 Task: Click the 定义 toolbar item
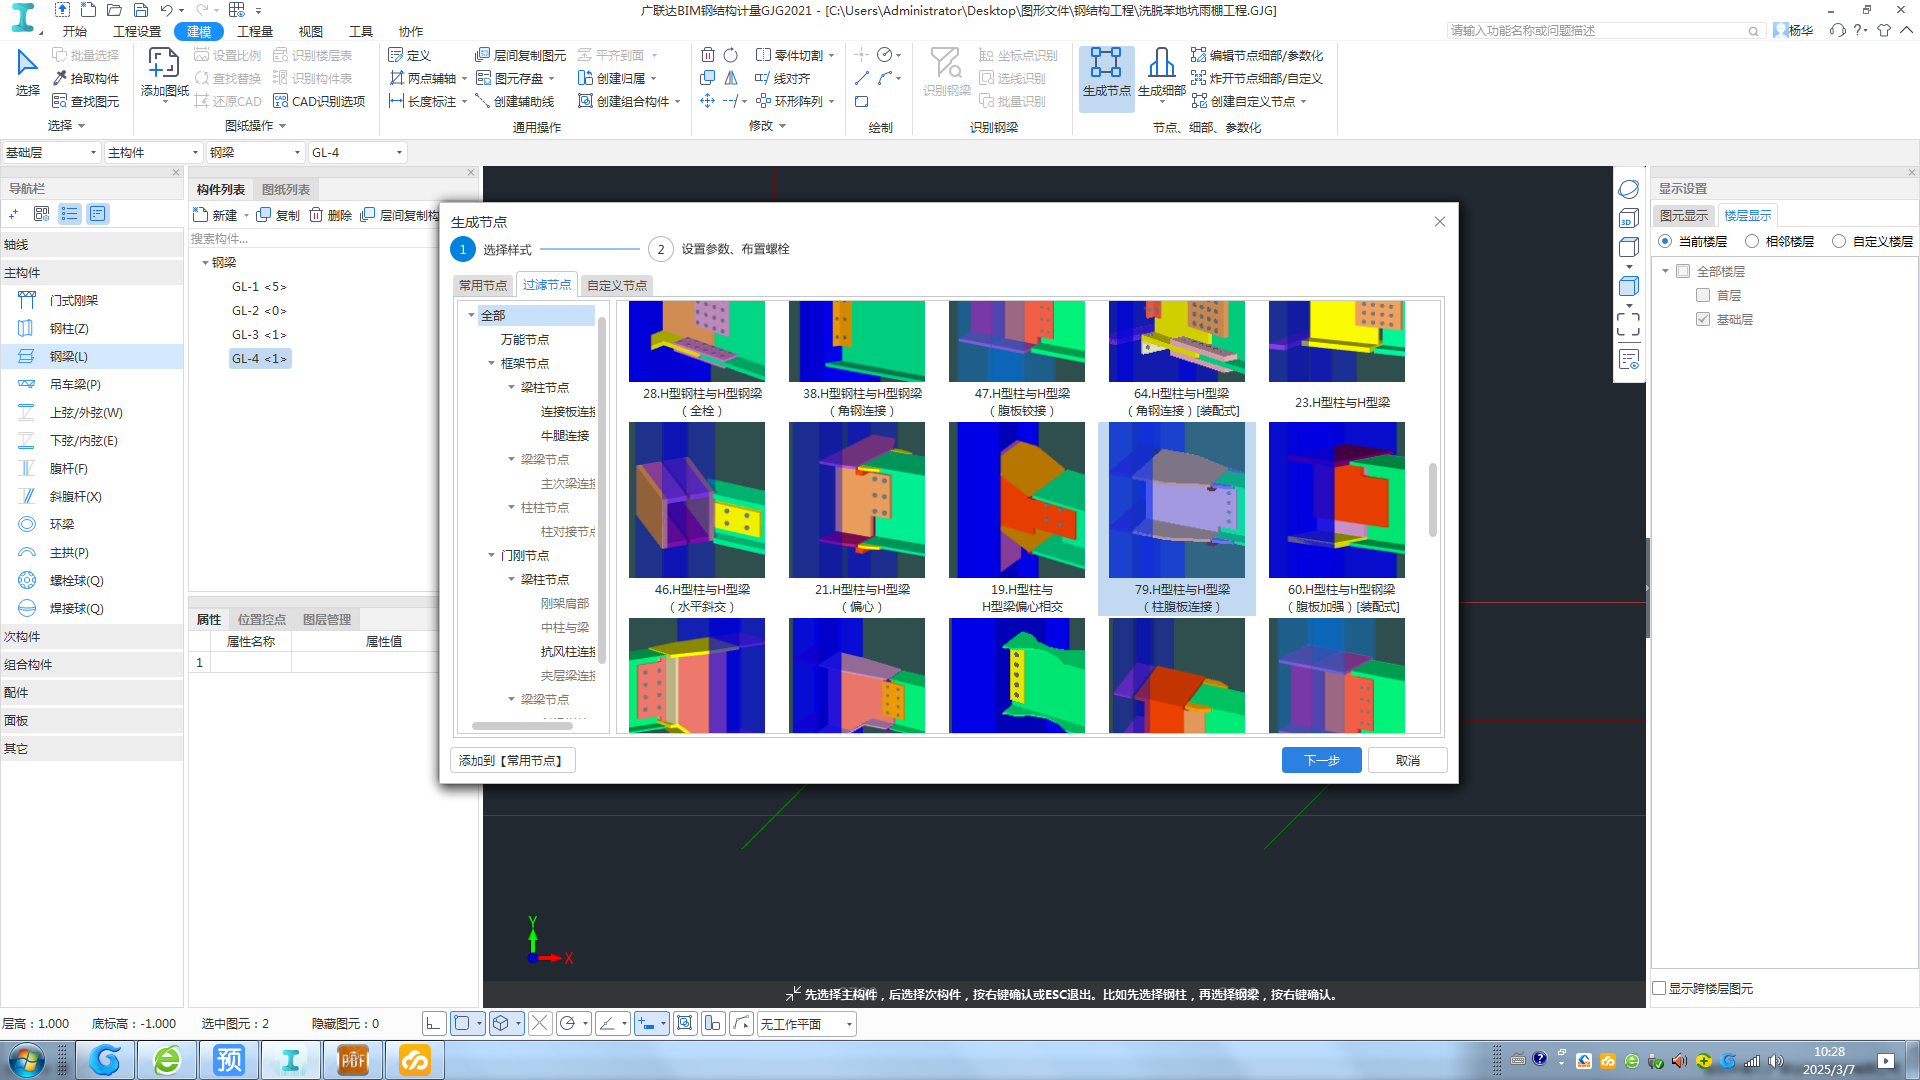pyautogui.click(x=410, y=55)
